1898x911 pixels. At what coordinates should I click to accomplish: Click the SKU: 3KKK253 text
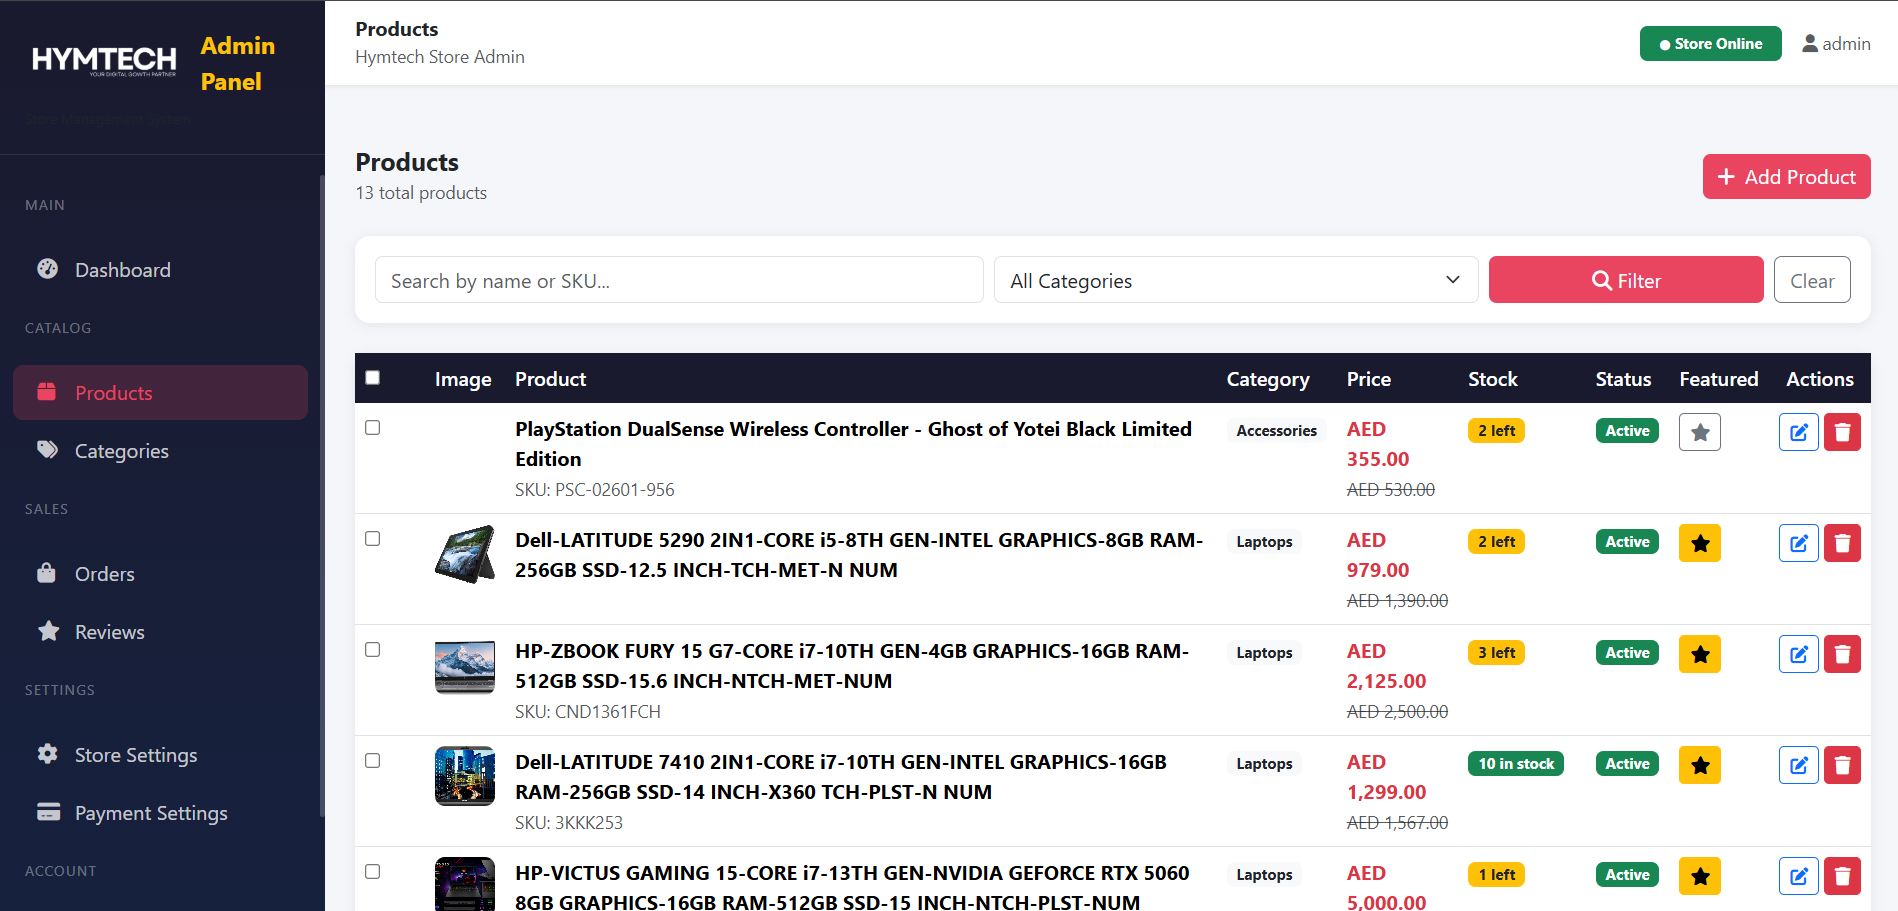click(x=569, y=823)
